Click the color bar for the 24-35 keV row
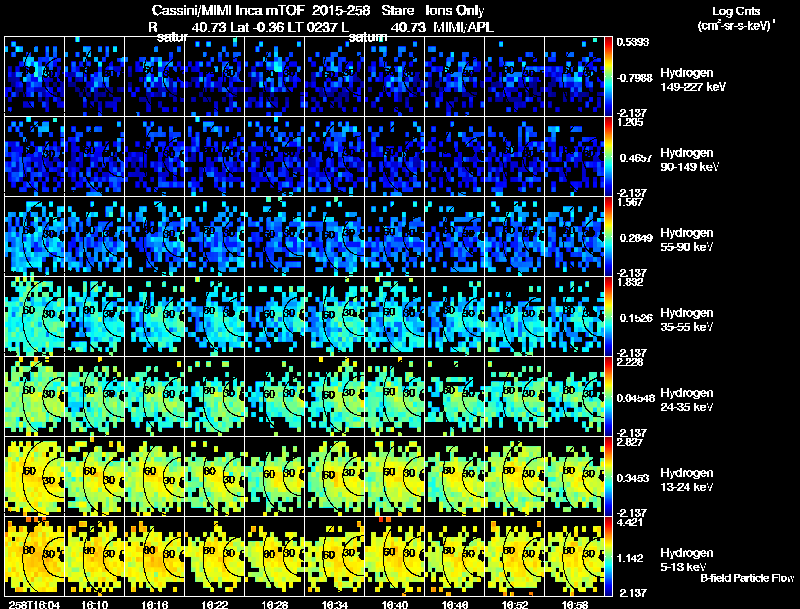Image resolution: width=800 pixels, height=609 pixels. (608, 397)
